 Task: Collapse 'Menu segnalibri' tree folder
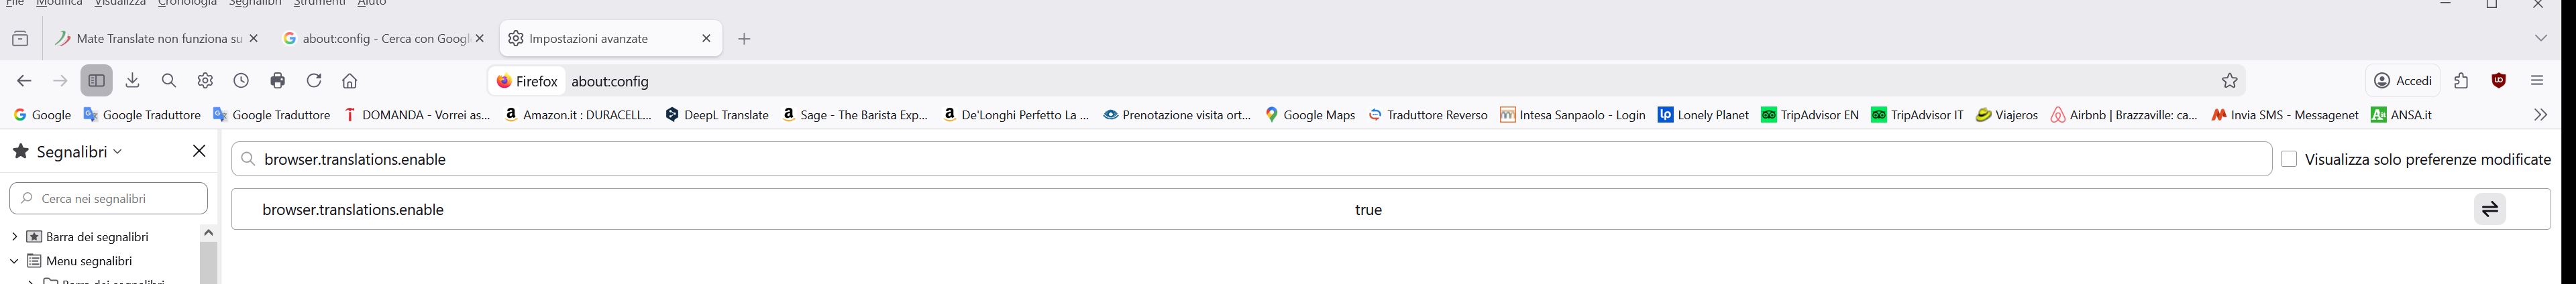14,261
